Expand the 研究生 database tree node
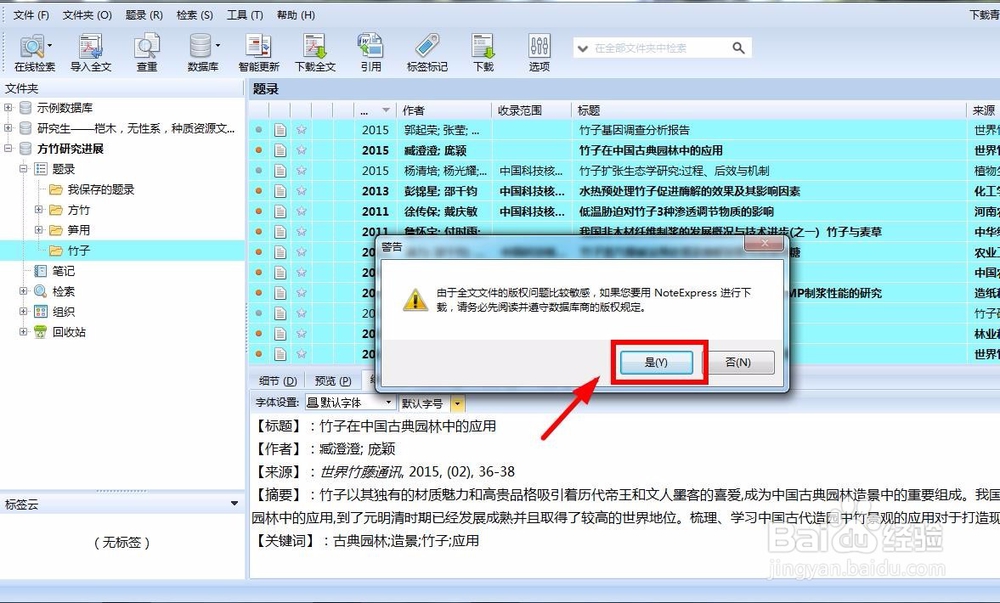Screen dimensions: 1000x603 (x=8, y=128)
